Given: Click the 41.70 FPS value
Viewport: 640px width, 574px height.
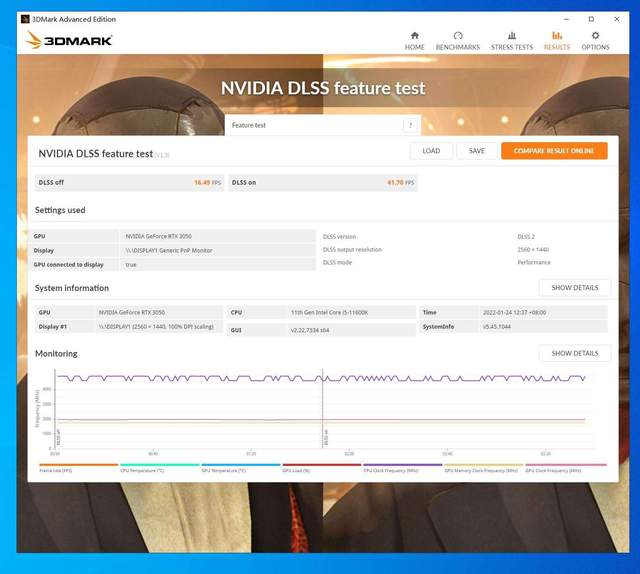Looking at the screenshot, I should (x=400, y=182).
